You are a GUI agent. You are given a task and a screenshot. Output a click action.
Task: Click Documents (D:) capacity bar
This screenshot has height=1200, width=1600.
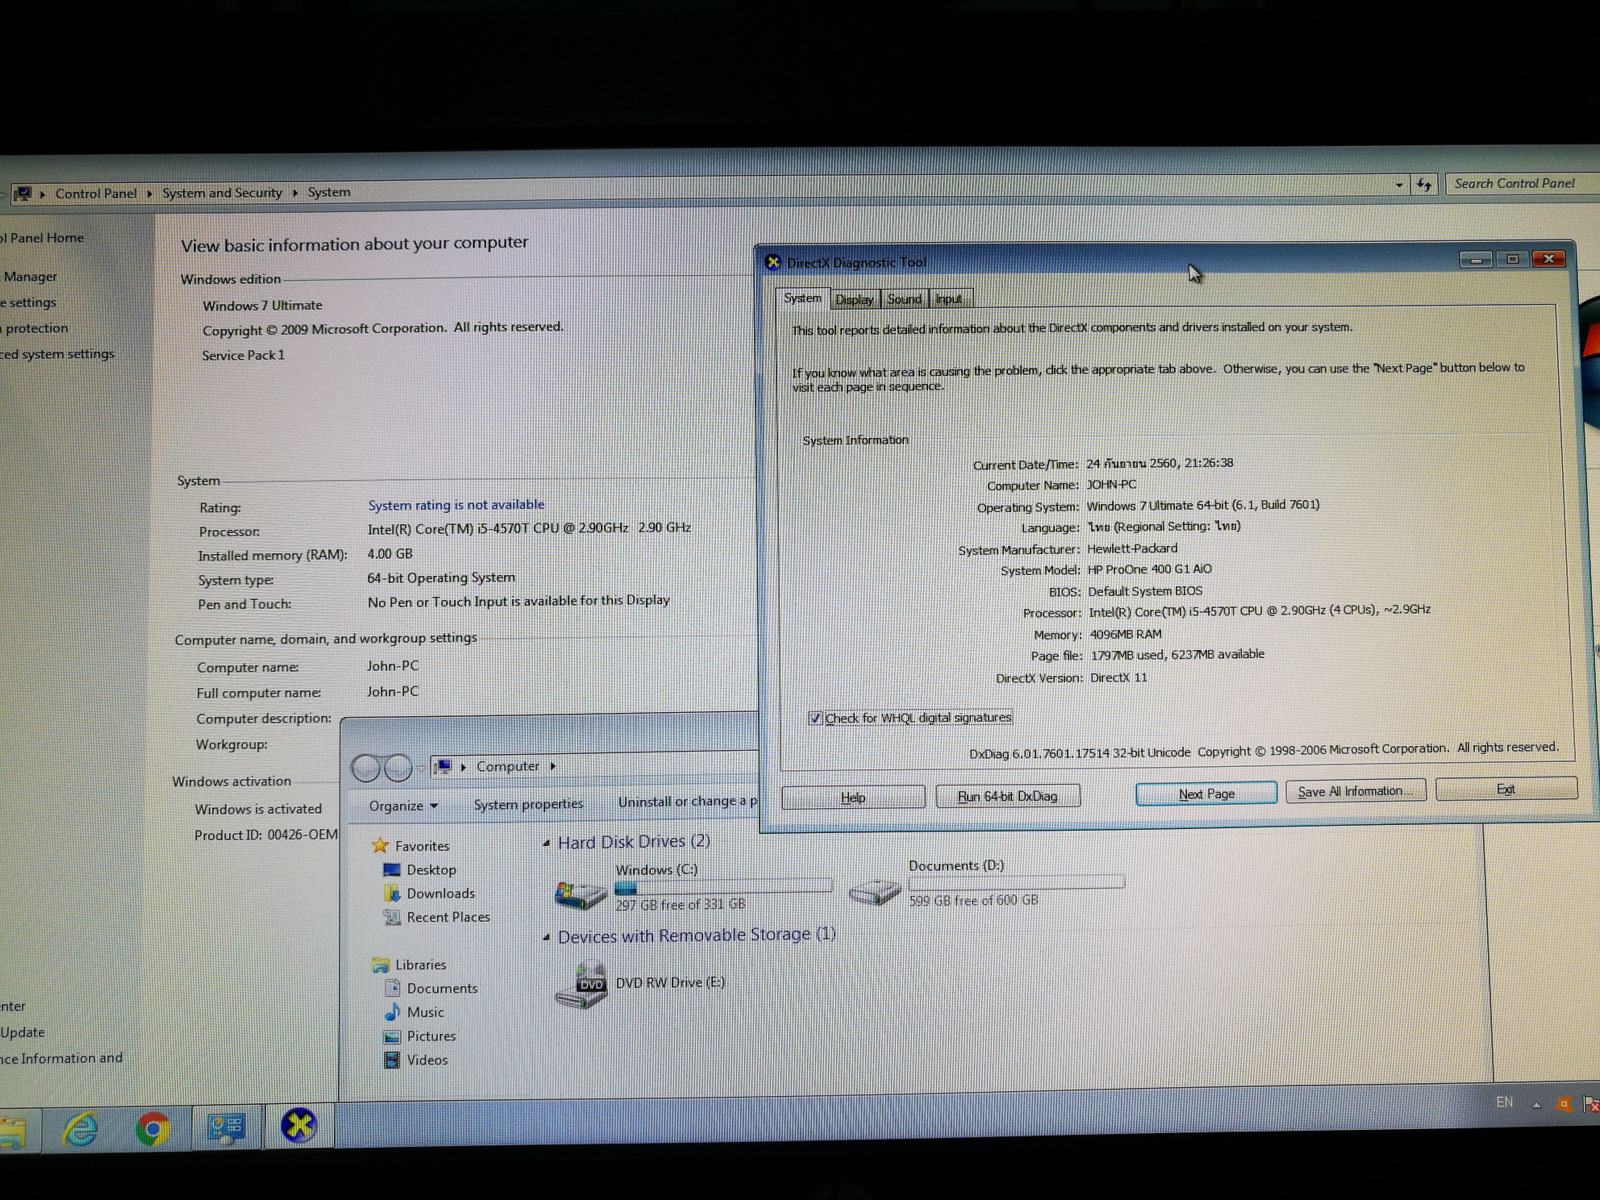tap(1016, 882)
